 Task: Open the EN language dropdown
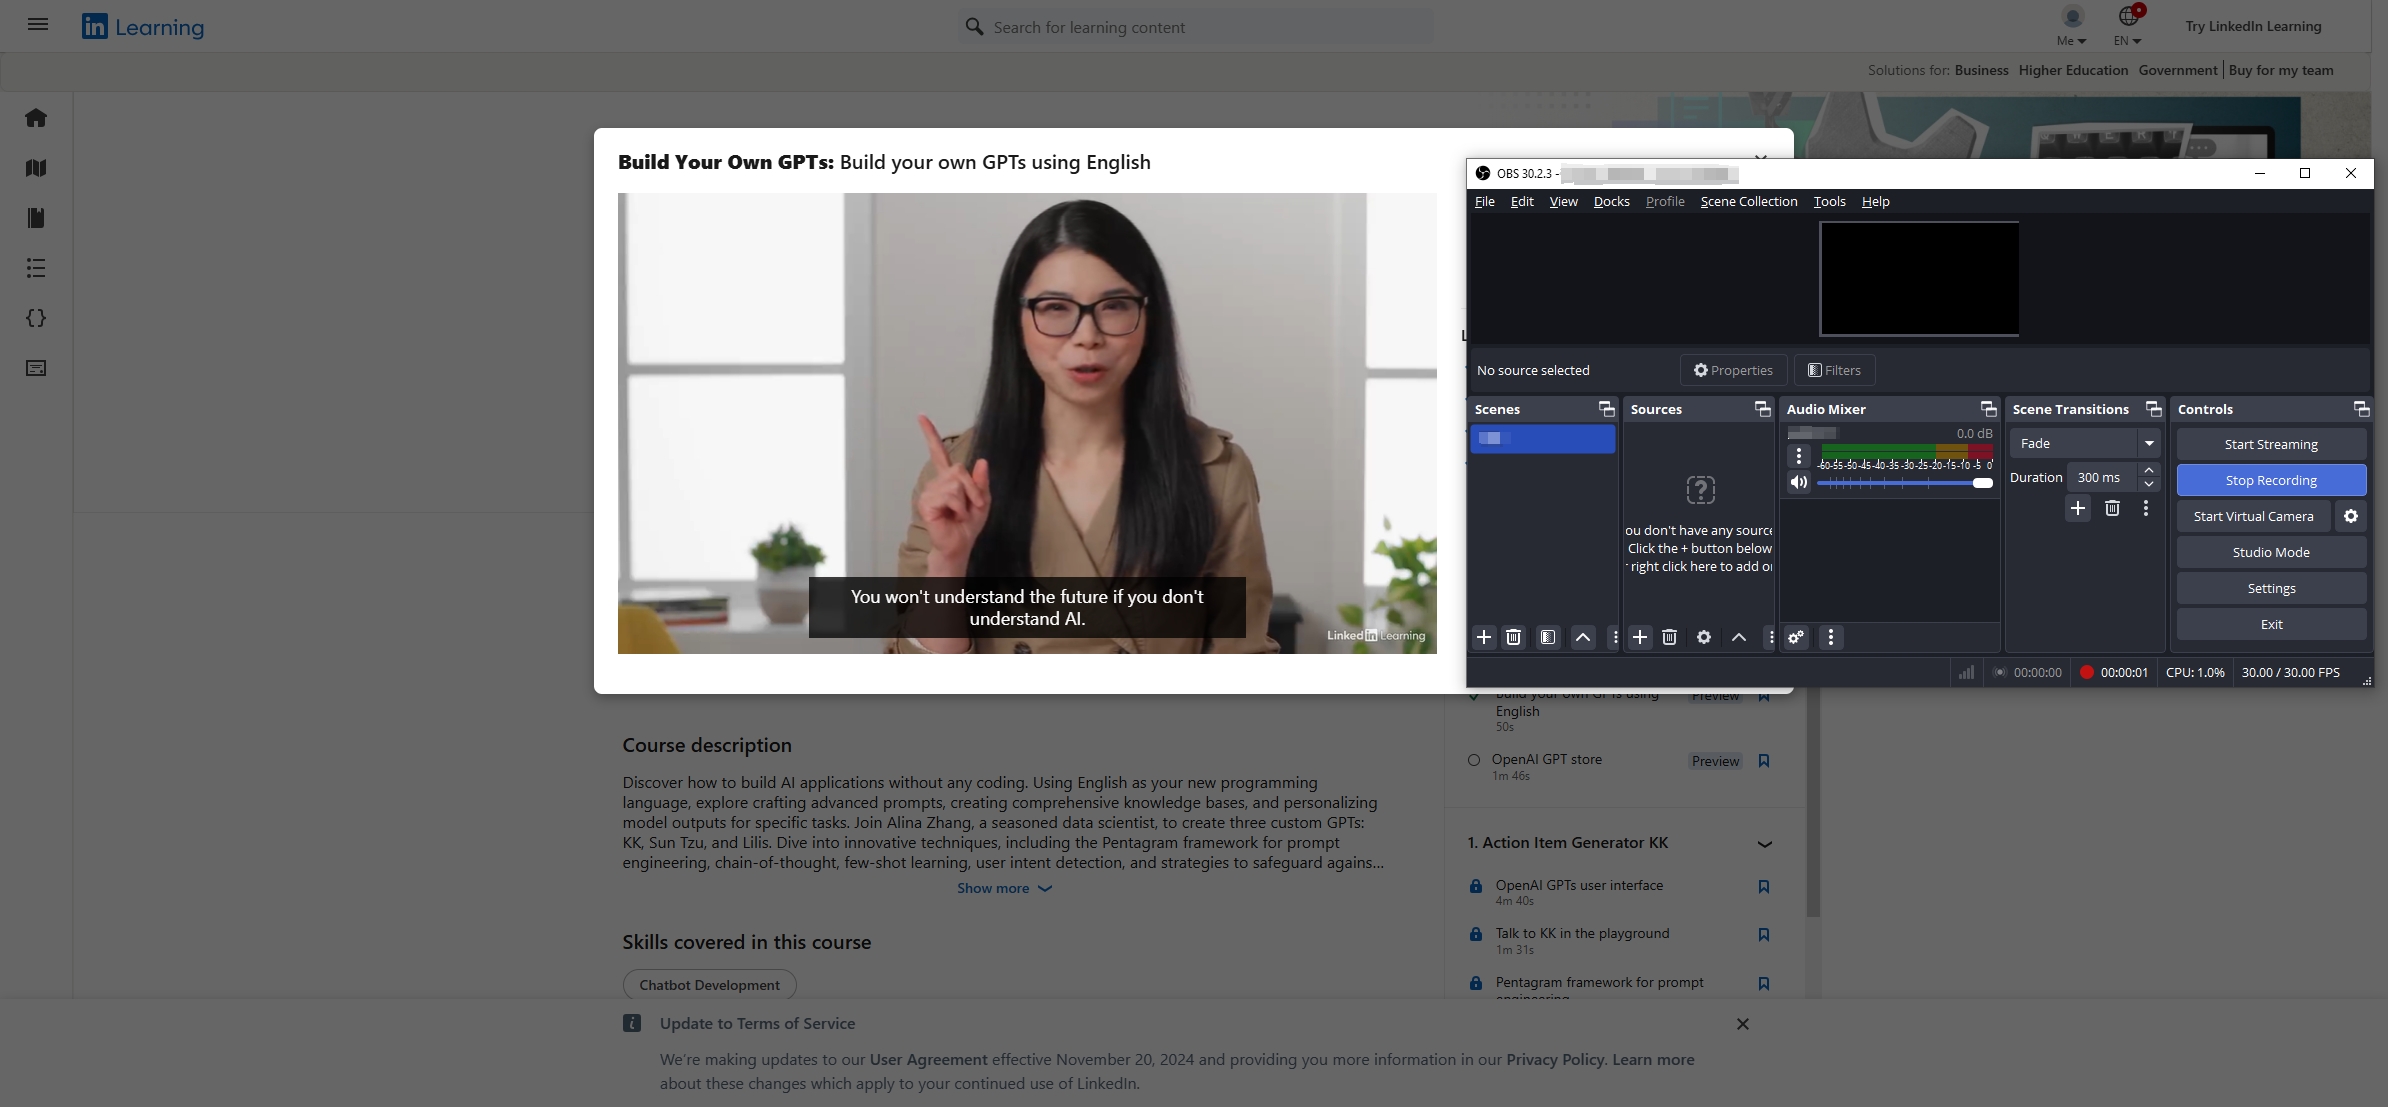point(2128,27)
